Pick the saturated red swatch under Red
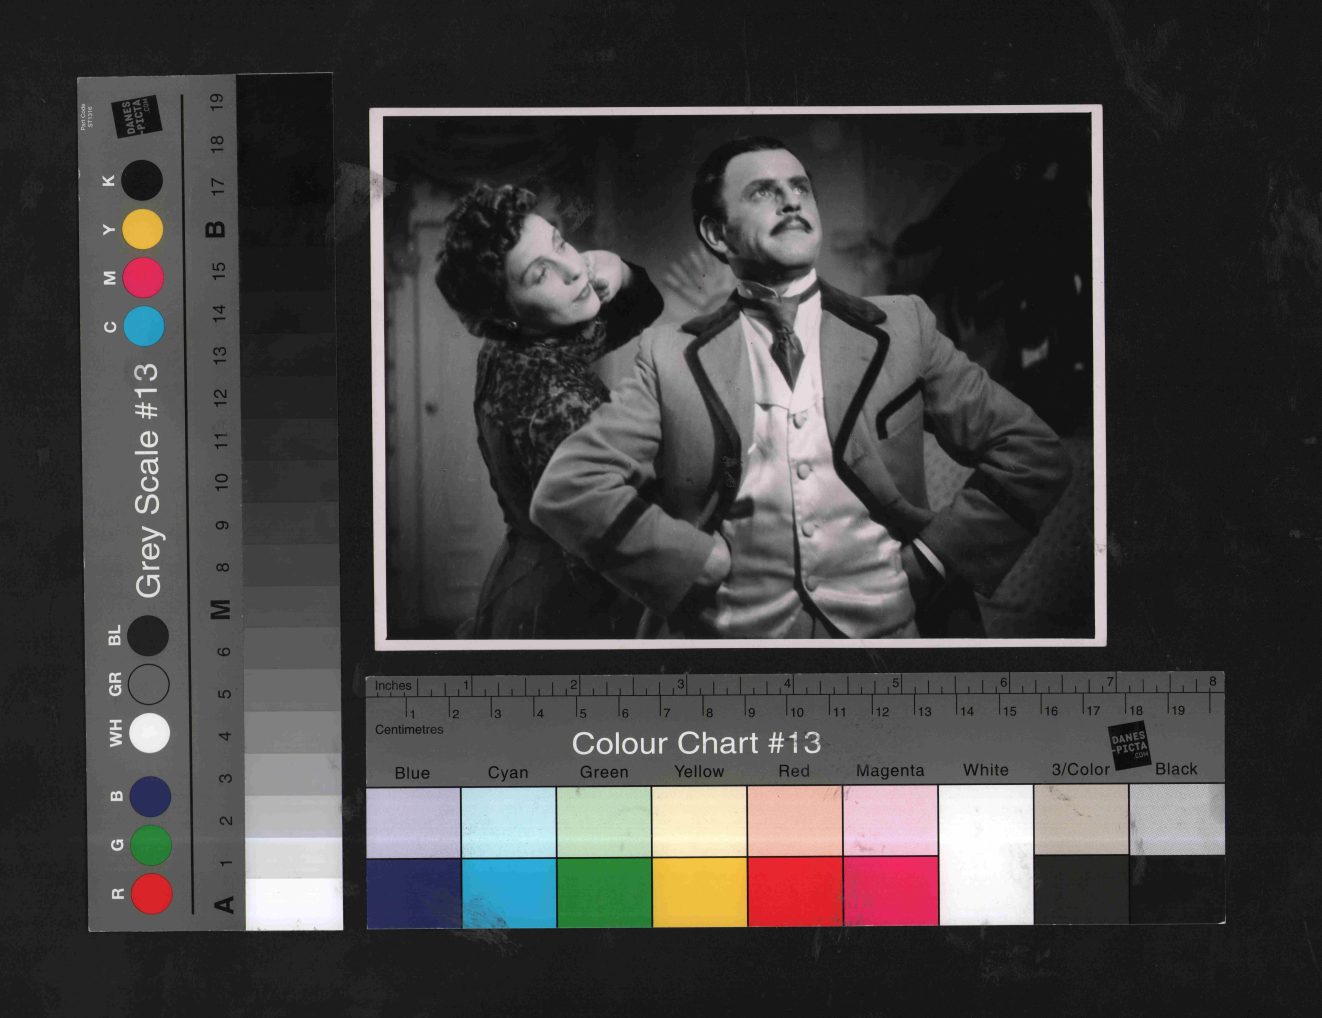The height and width of the screenshot is (1018, 1322). 795,892
